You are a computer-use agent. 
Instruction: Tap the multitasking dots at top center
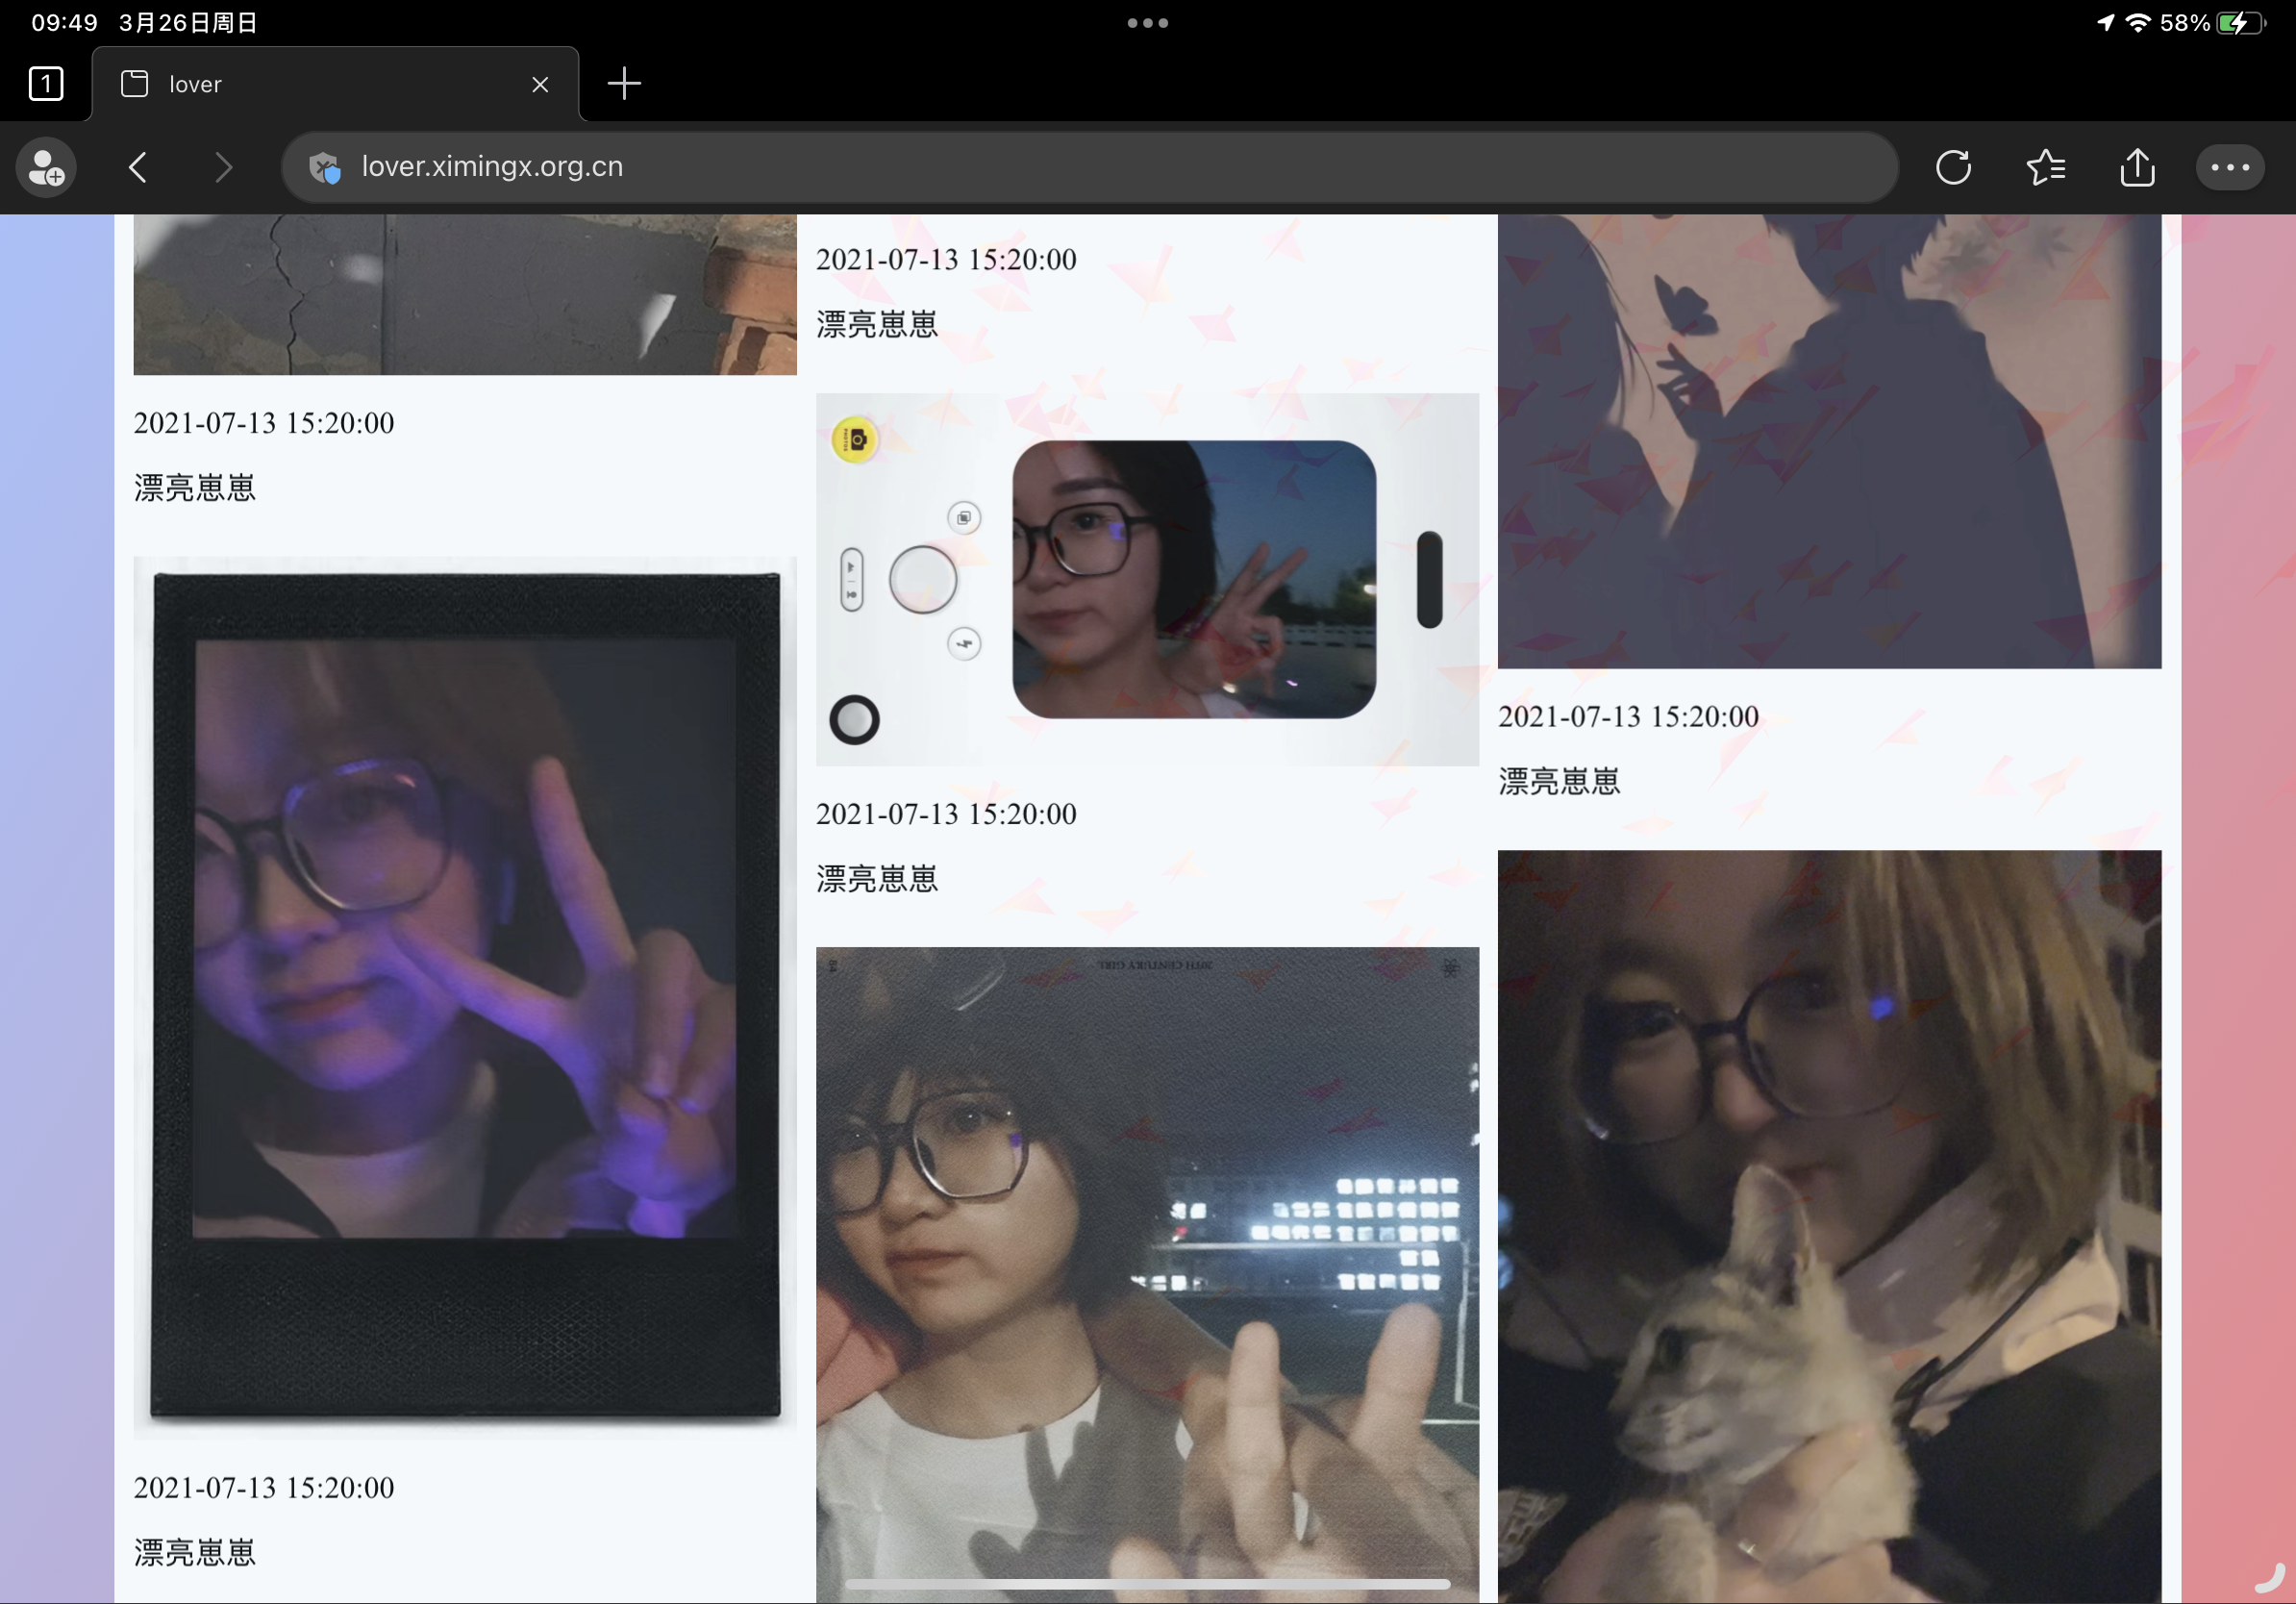[x=1146, y=22]
